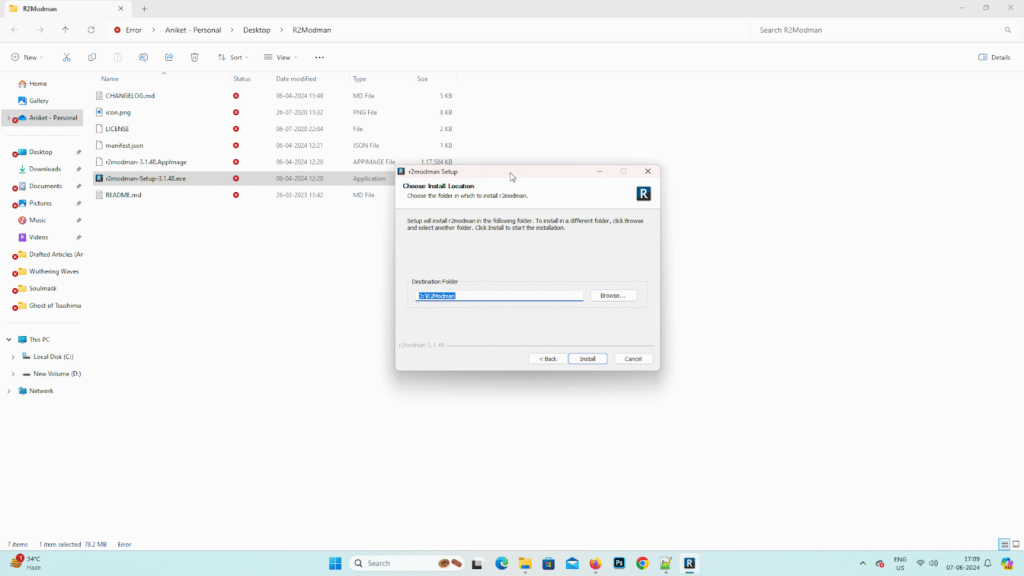Click Desktop in the address bar breadcrumb
This screenshot has width=1024, height=576.
pyautogui.click(x=257, y=30)
